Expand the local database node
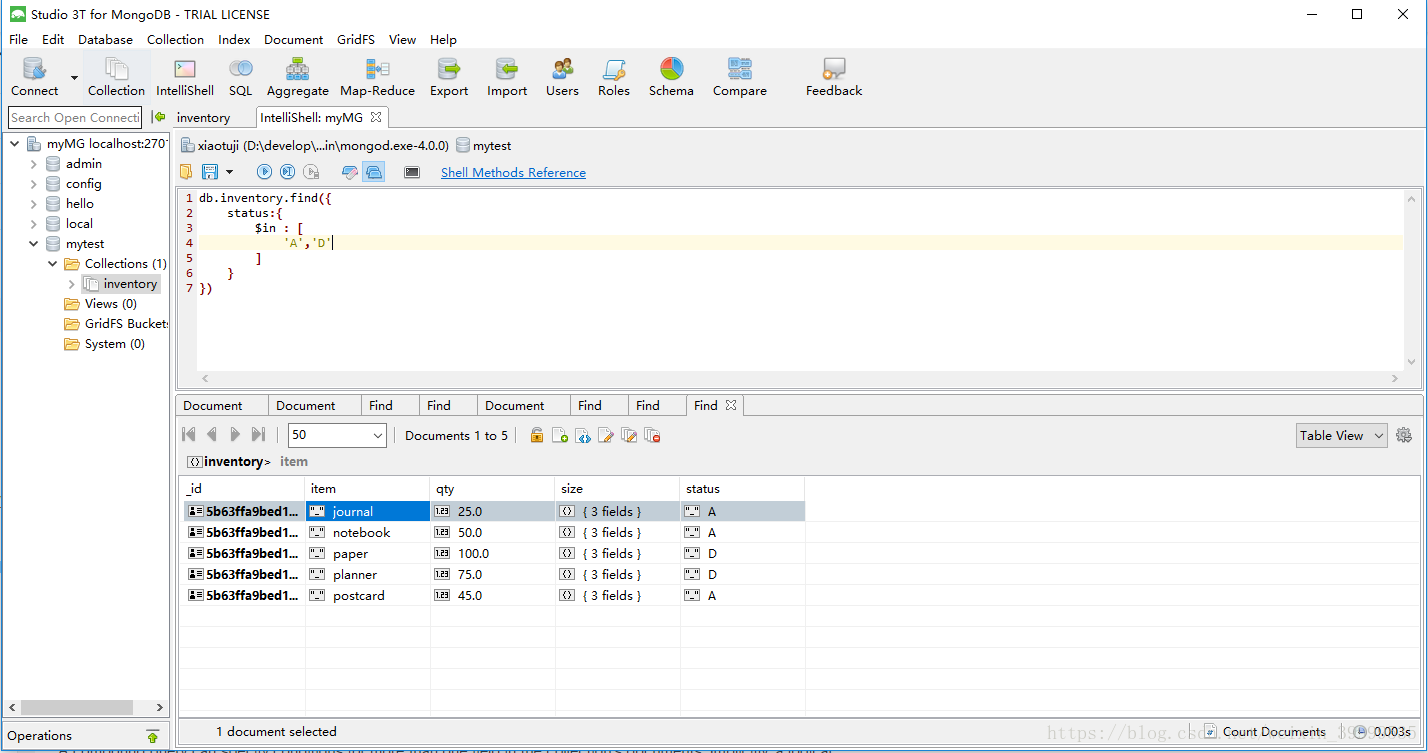 click(33, 224)
